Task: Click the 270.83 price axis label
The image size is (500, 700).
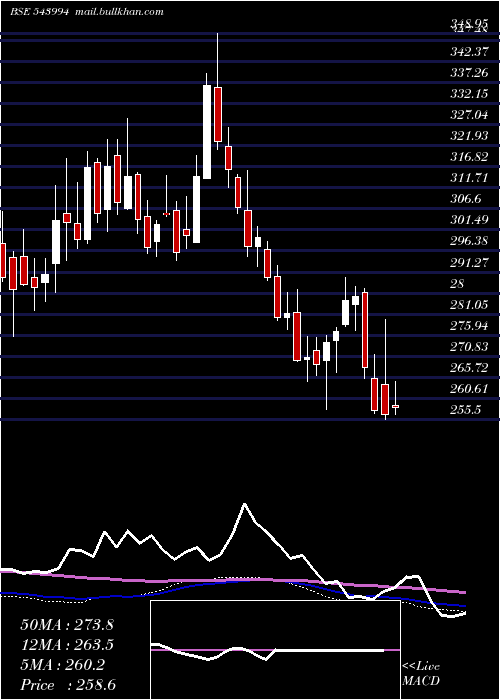Action: click(x=469, y=346)
